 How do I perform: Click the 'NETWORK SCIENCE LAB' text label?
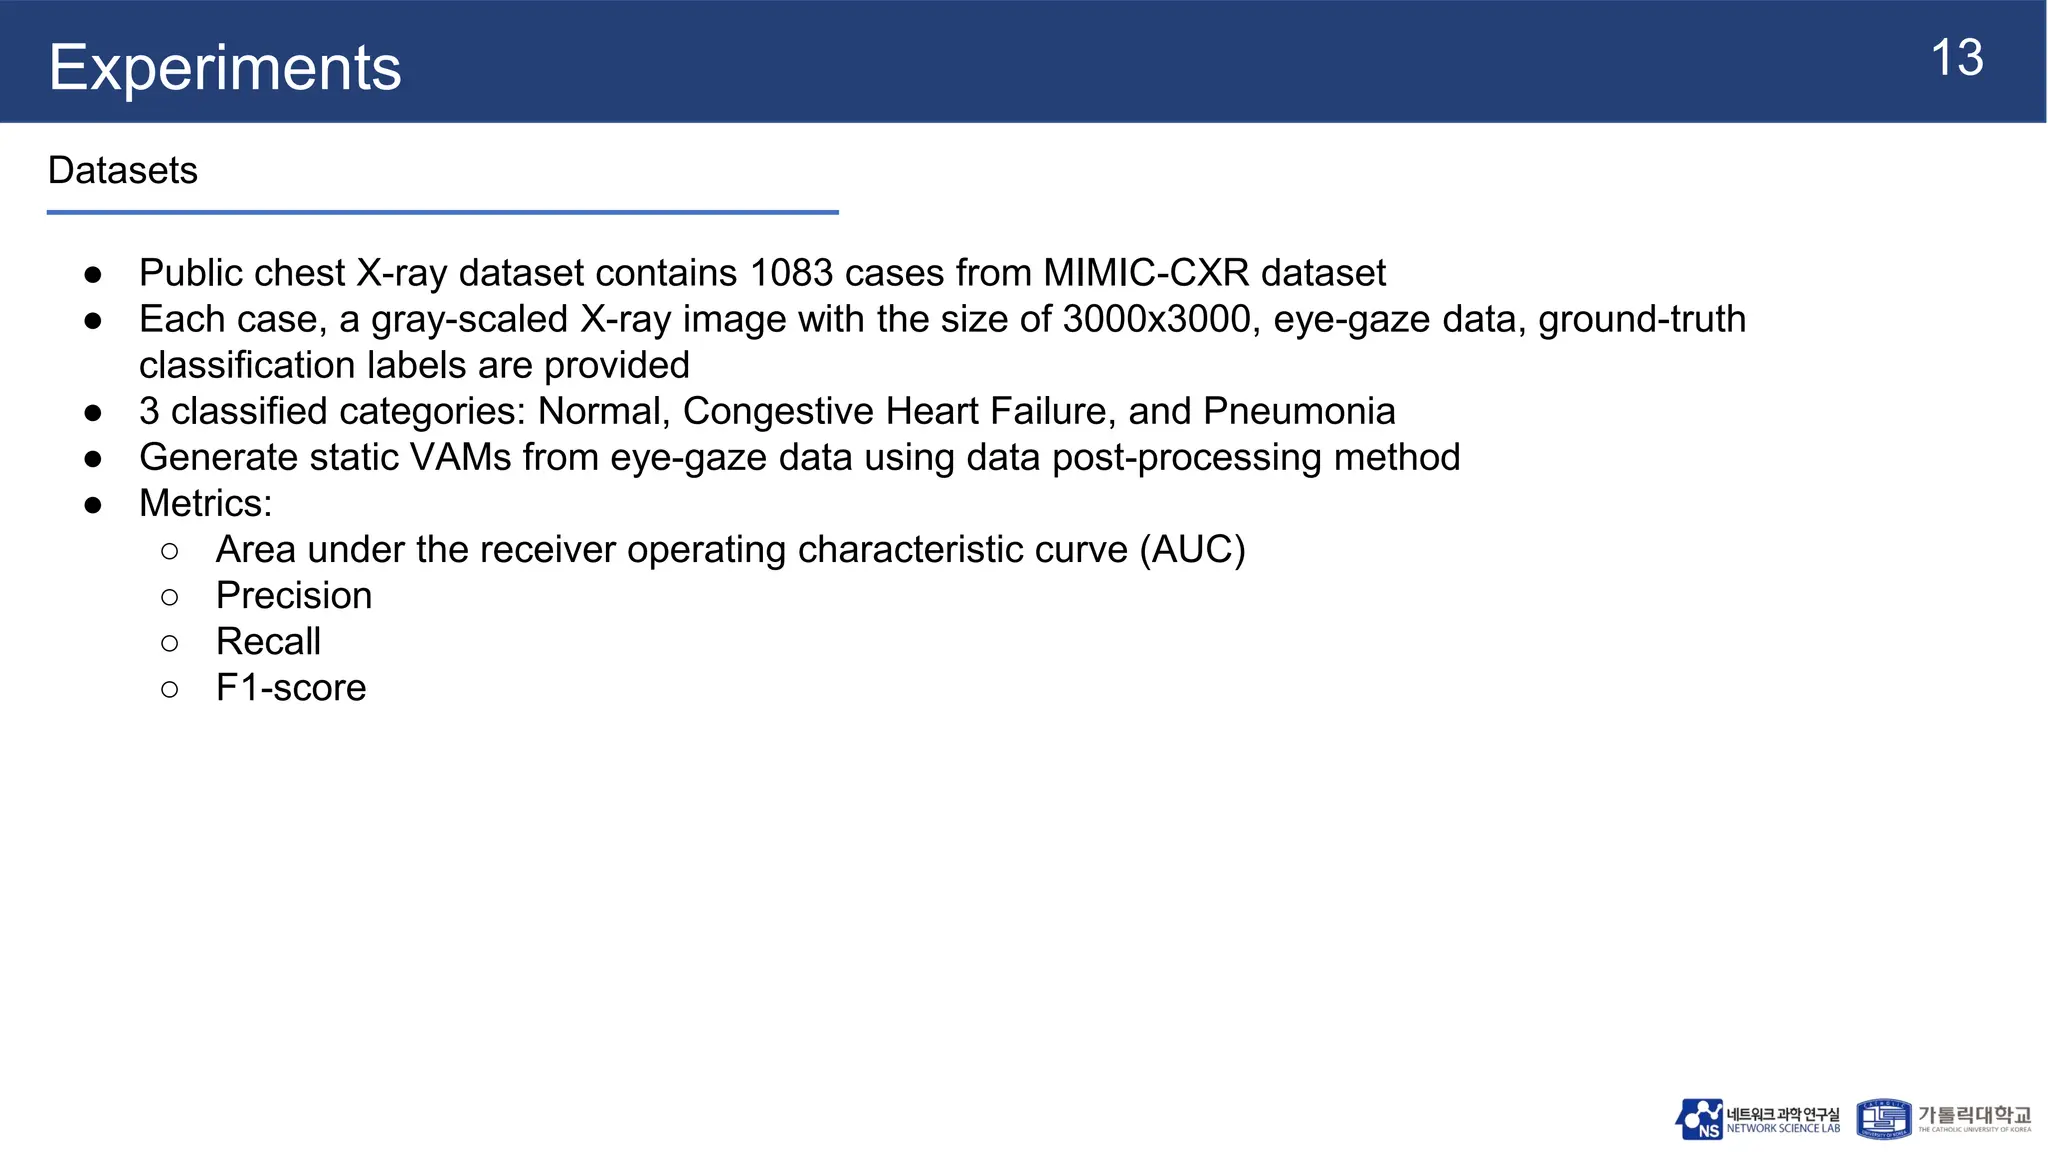(x=1783, y=1129)
